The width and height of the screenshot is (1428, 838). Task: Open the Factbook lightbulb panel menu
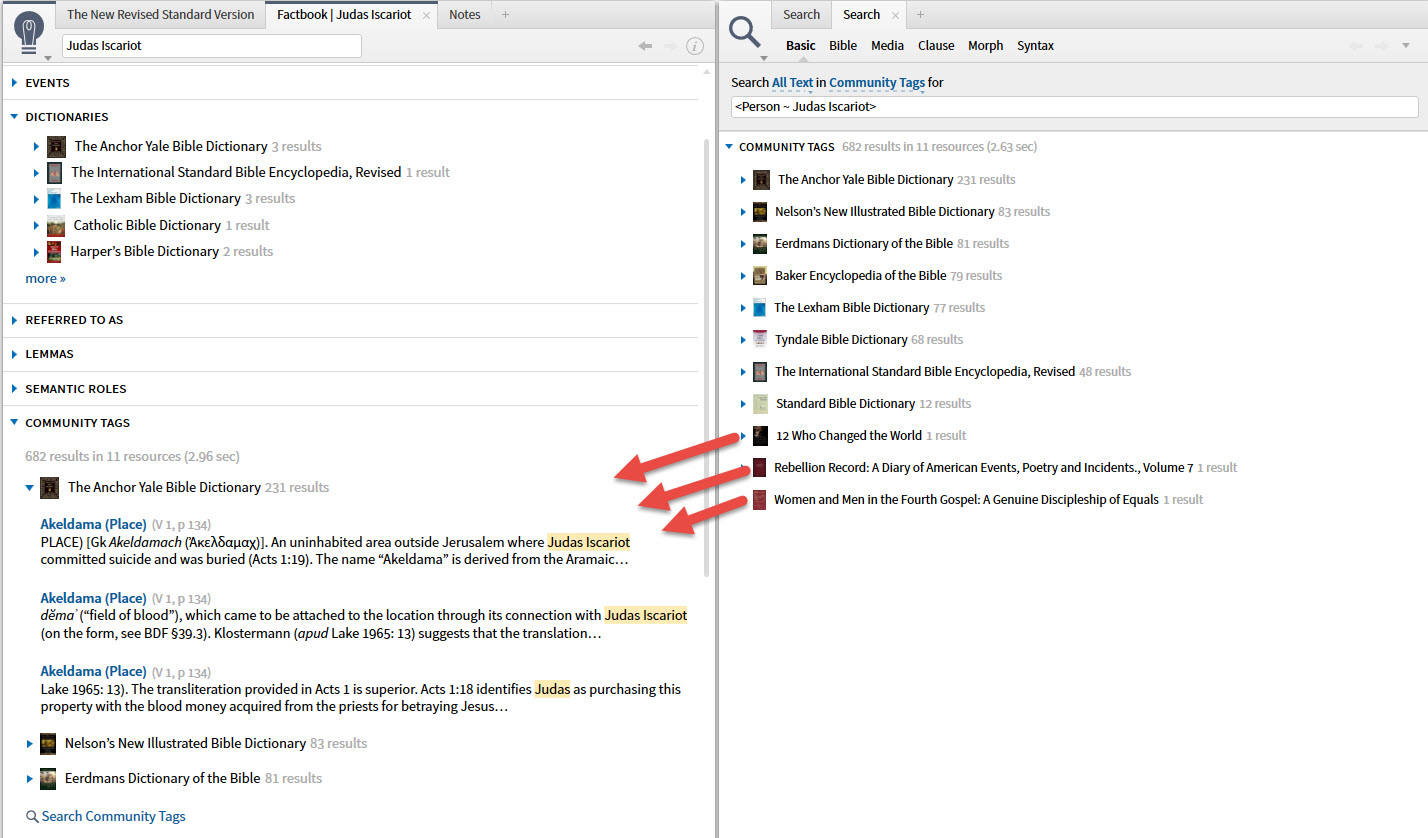31,35
